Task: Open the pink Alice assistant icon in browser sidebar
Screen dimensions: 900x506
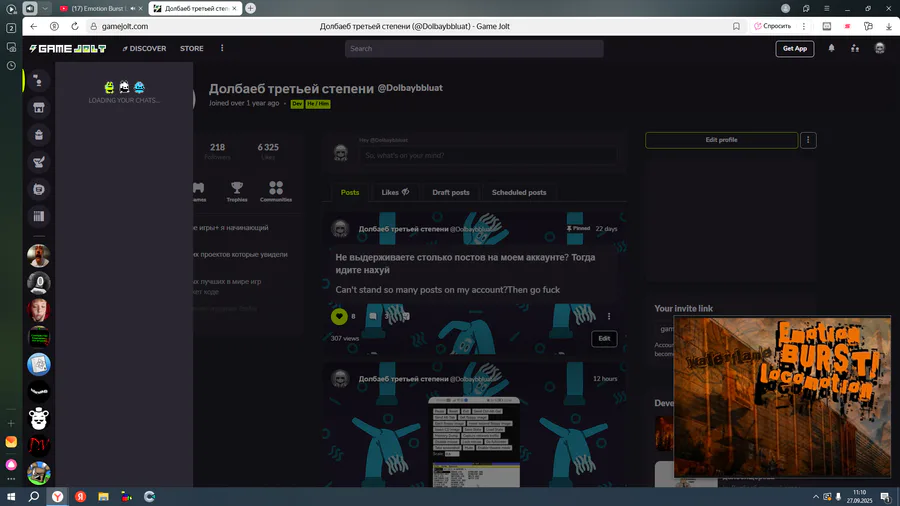Action: coord(11,465)
